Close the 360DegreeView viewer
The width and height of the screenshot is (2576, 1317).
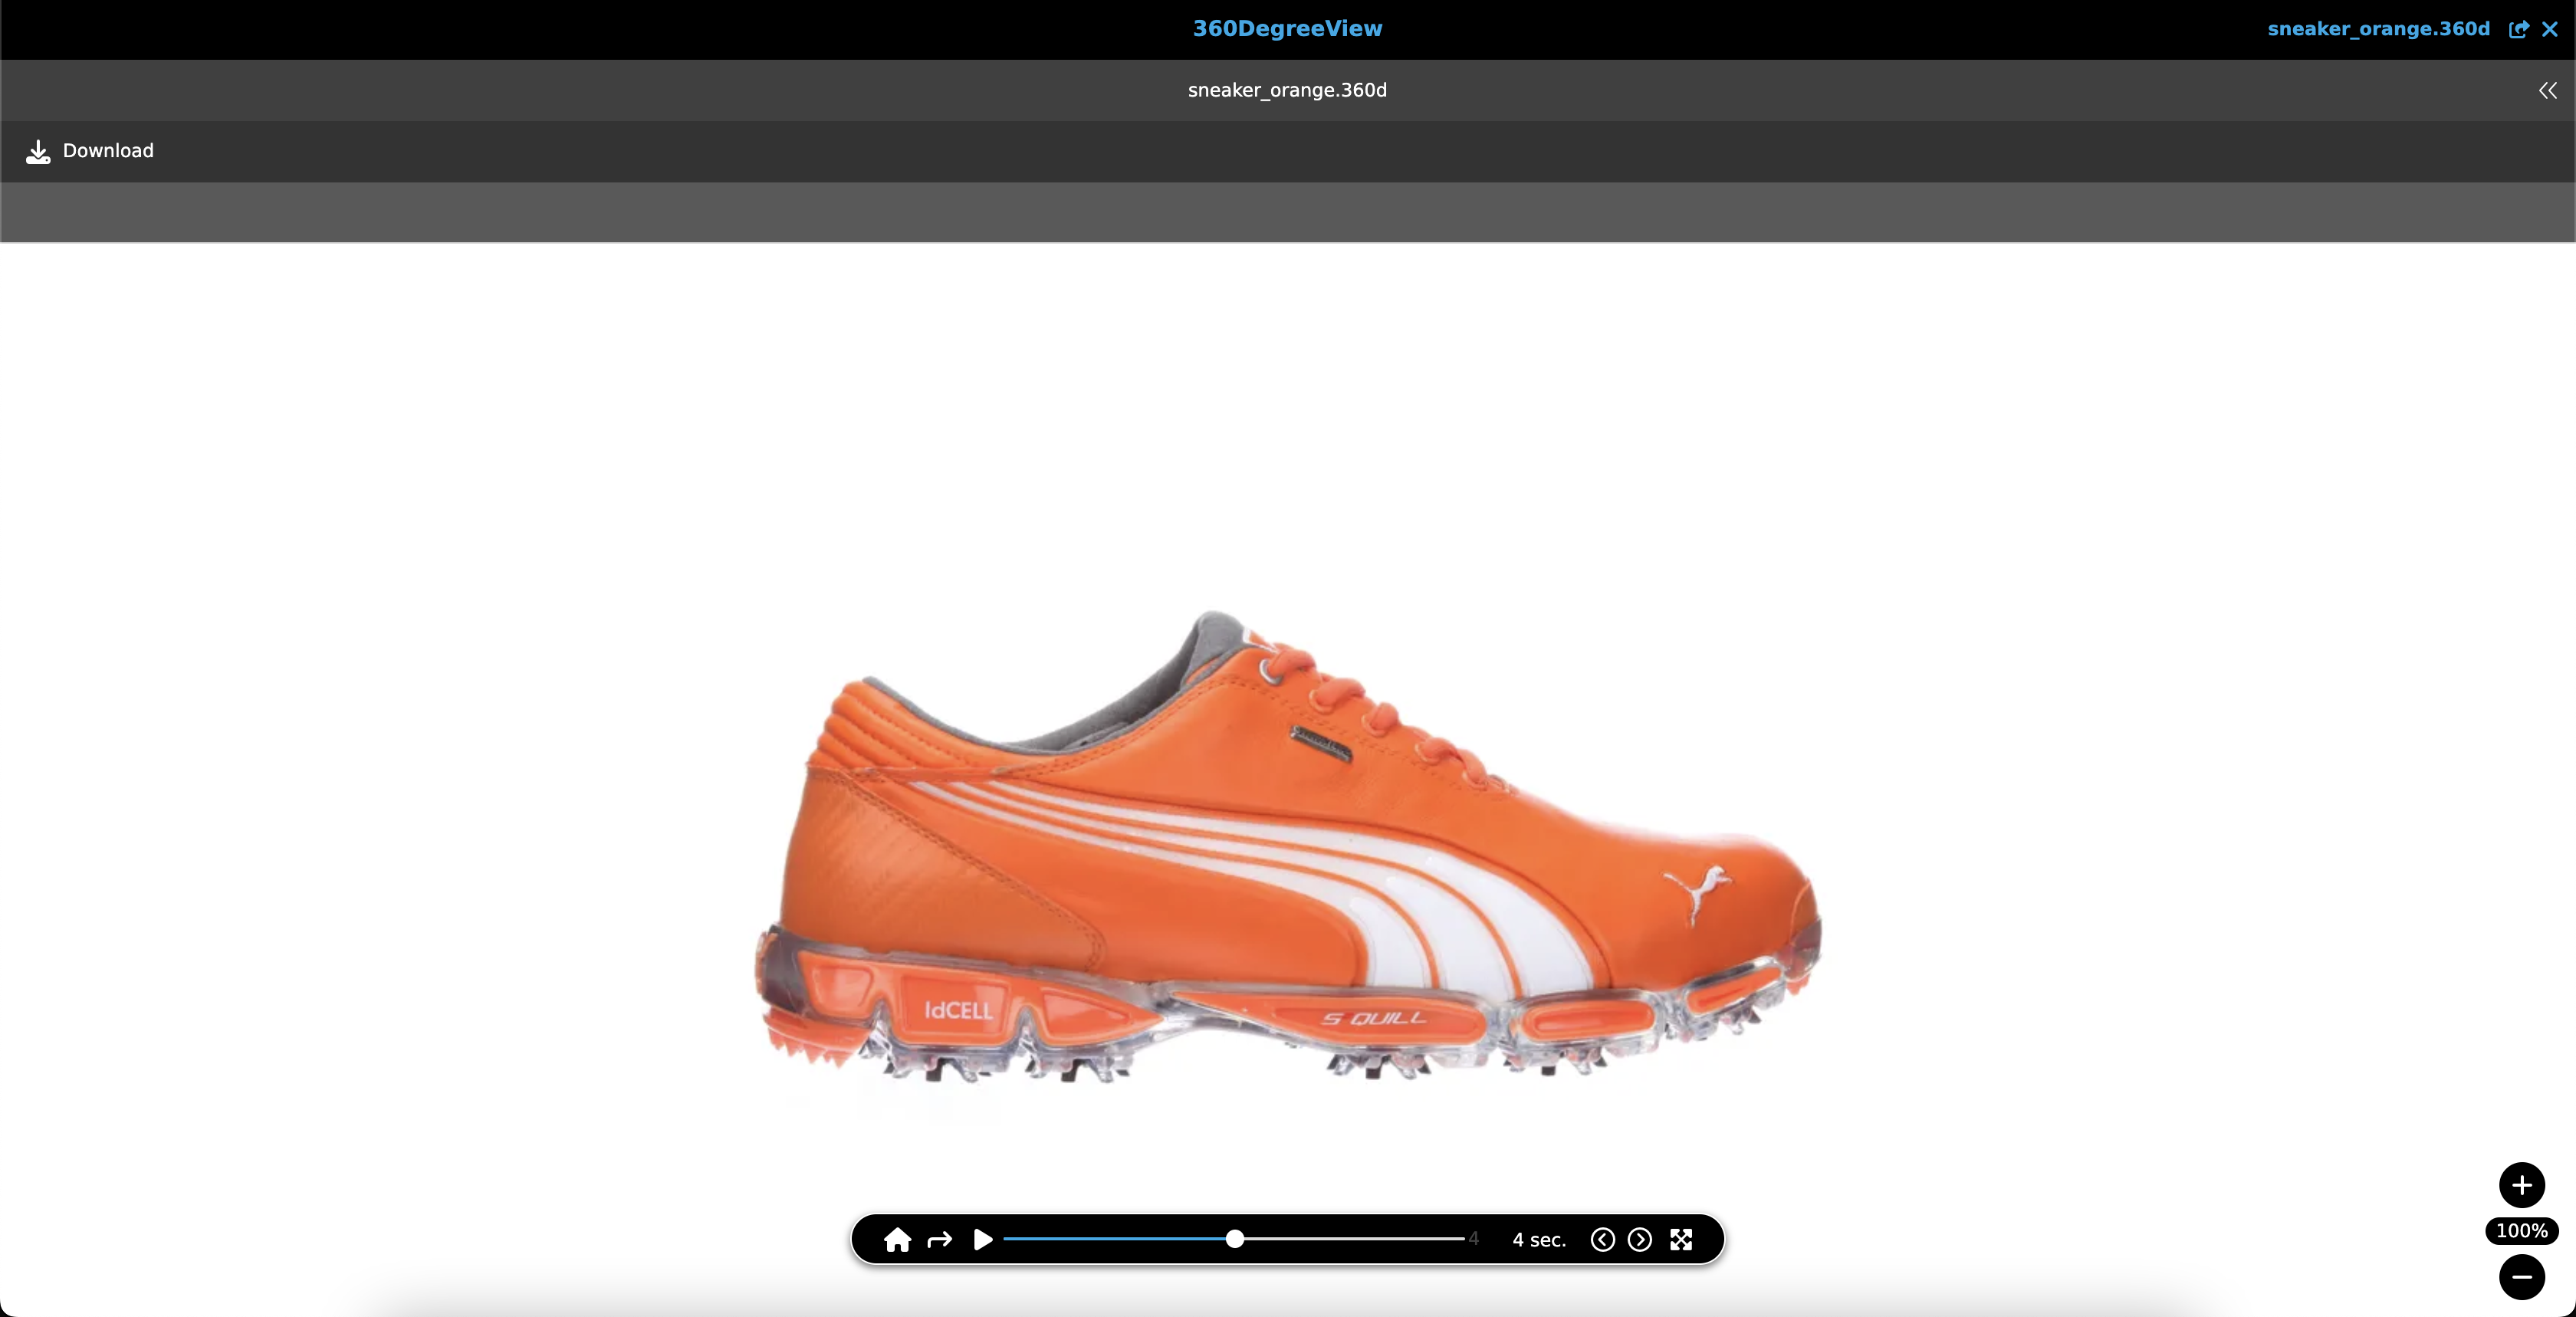[2550, 29]
